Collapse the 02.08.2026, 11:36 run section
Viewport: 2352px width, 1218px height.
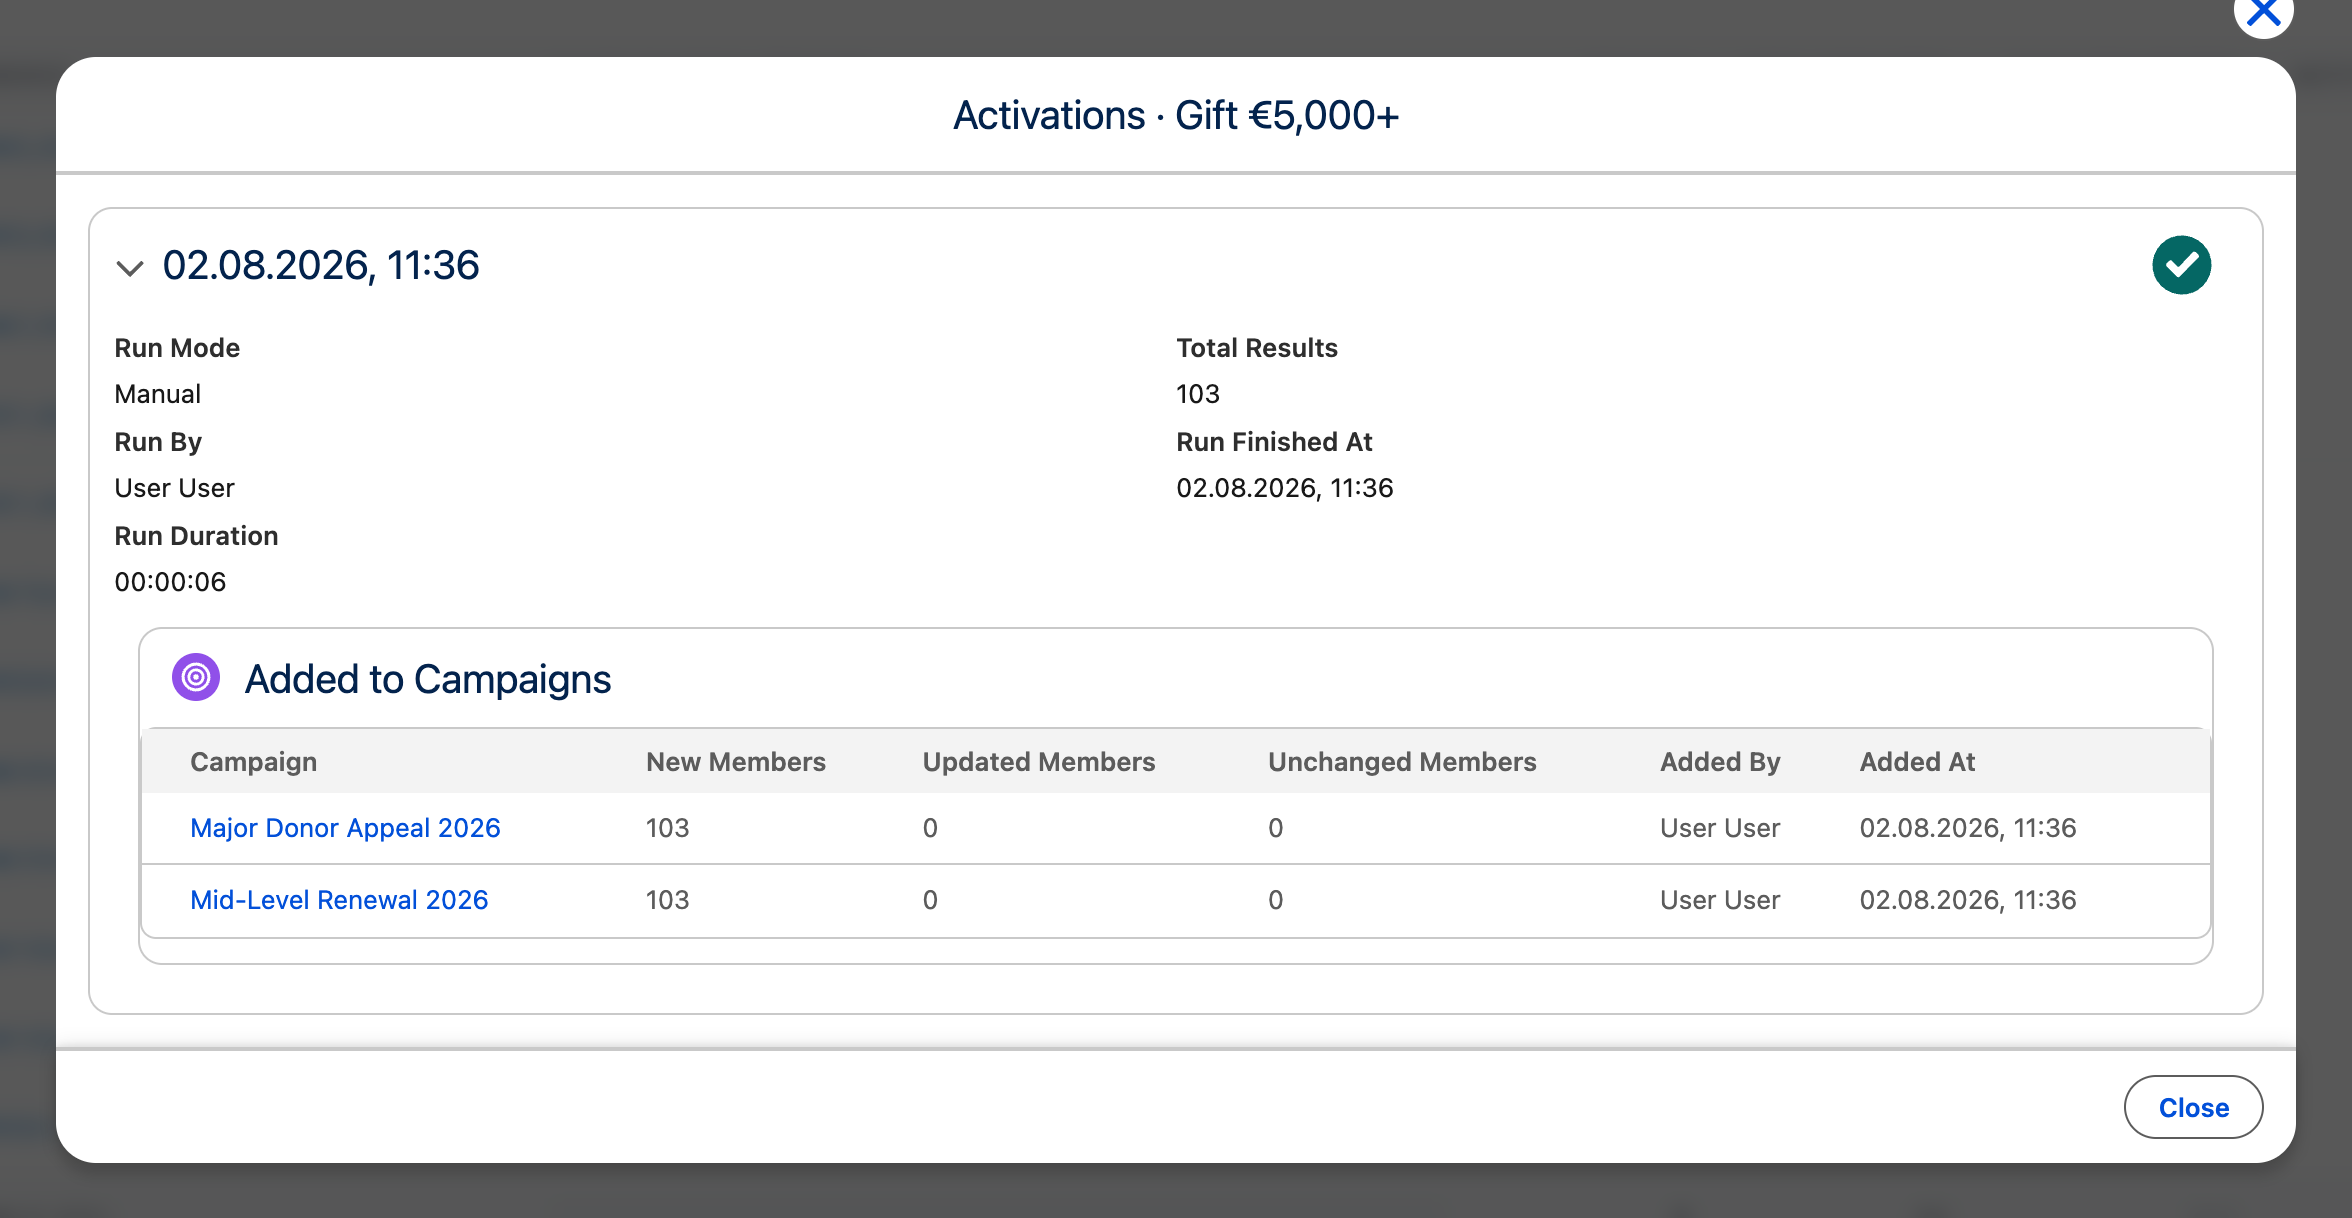130,267
